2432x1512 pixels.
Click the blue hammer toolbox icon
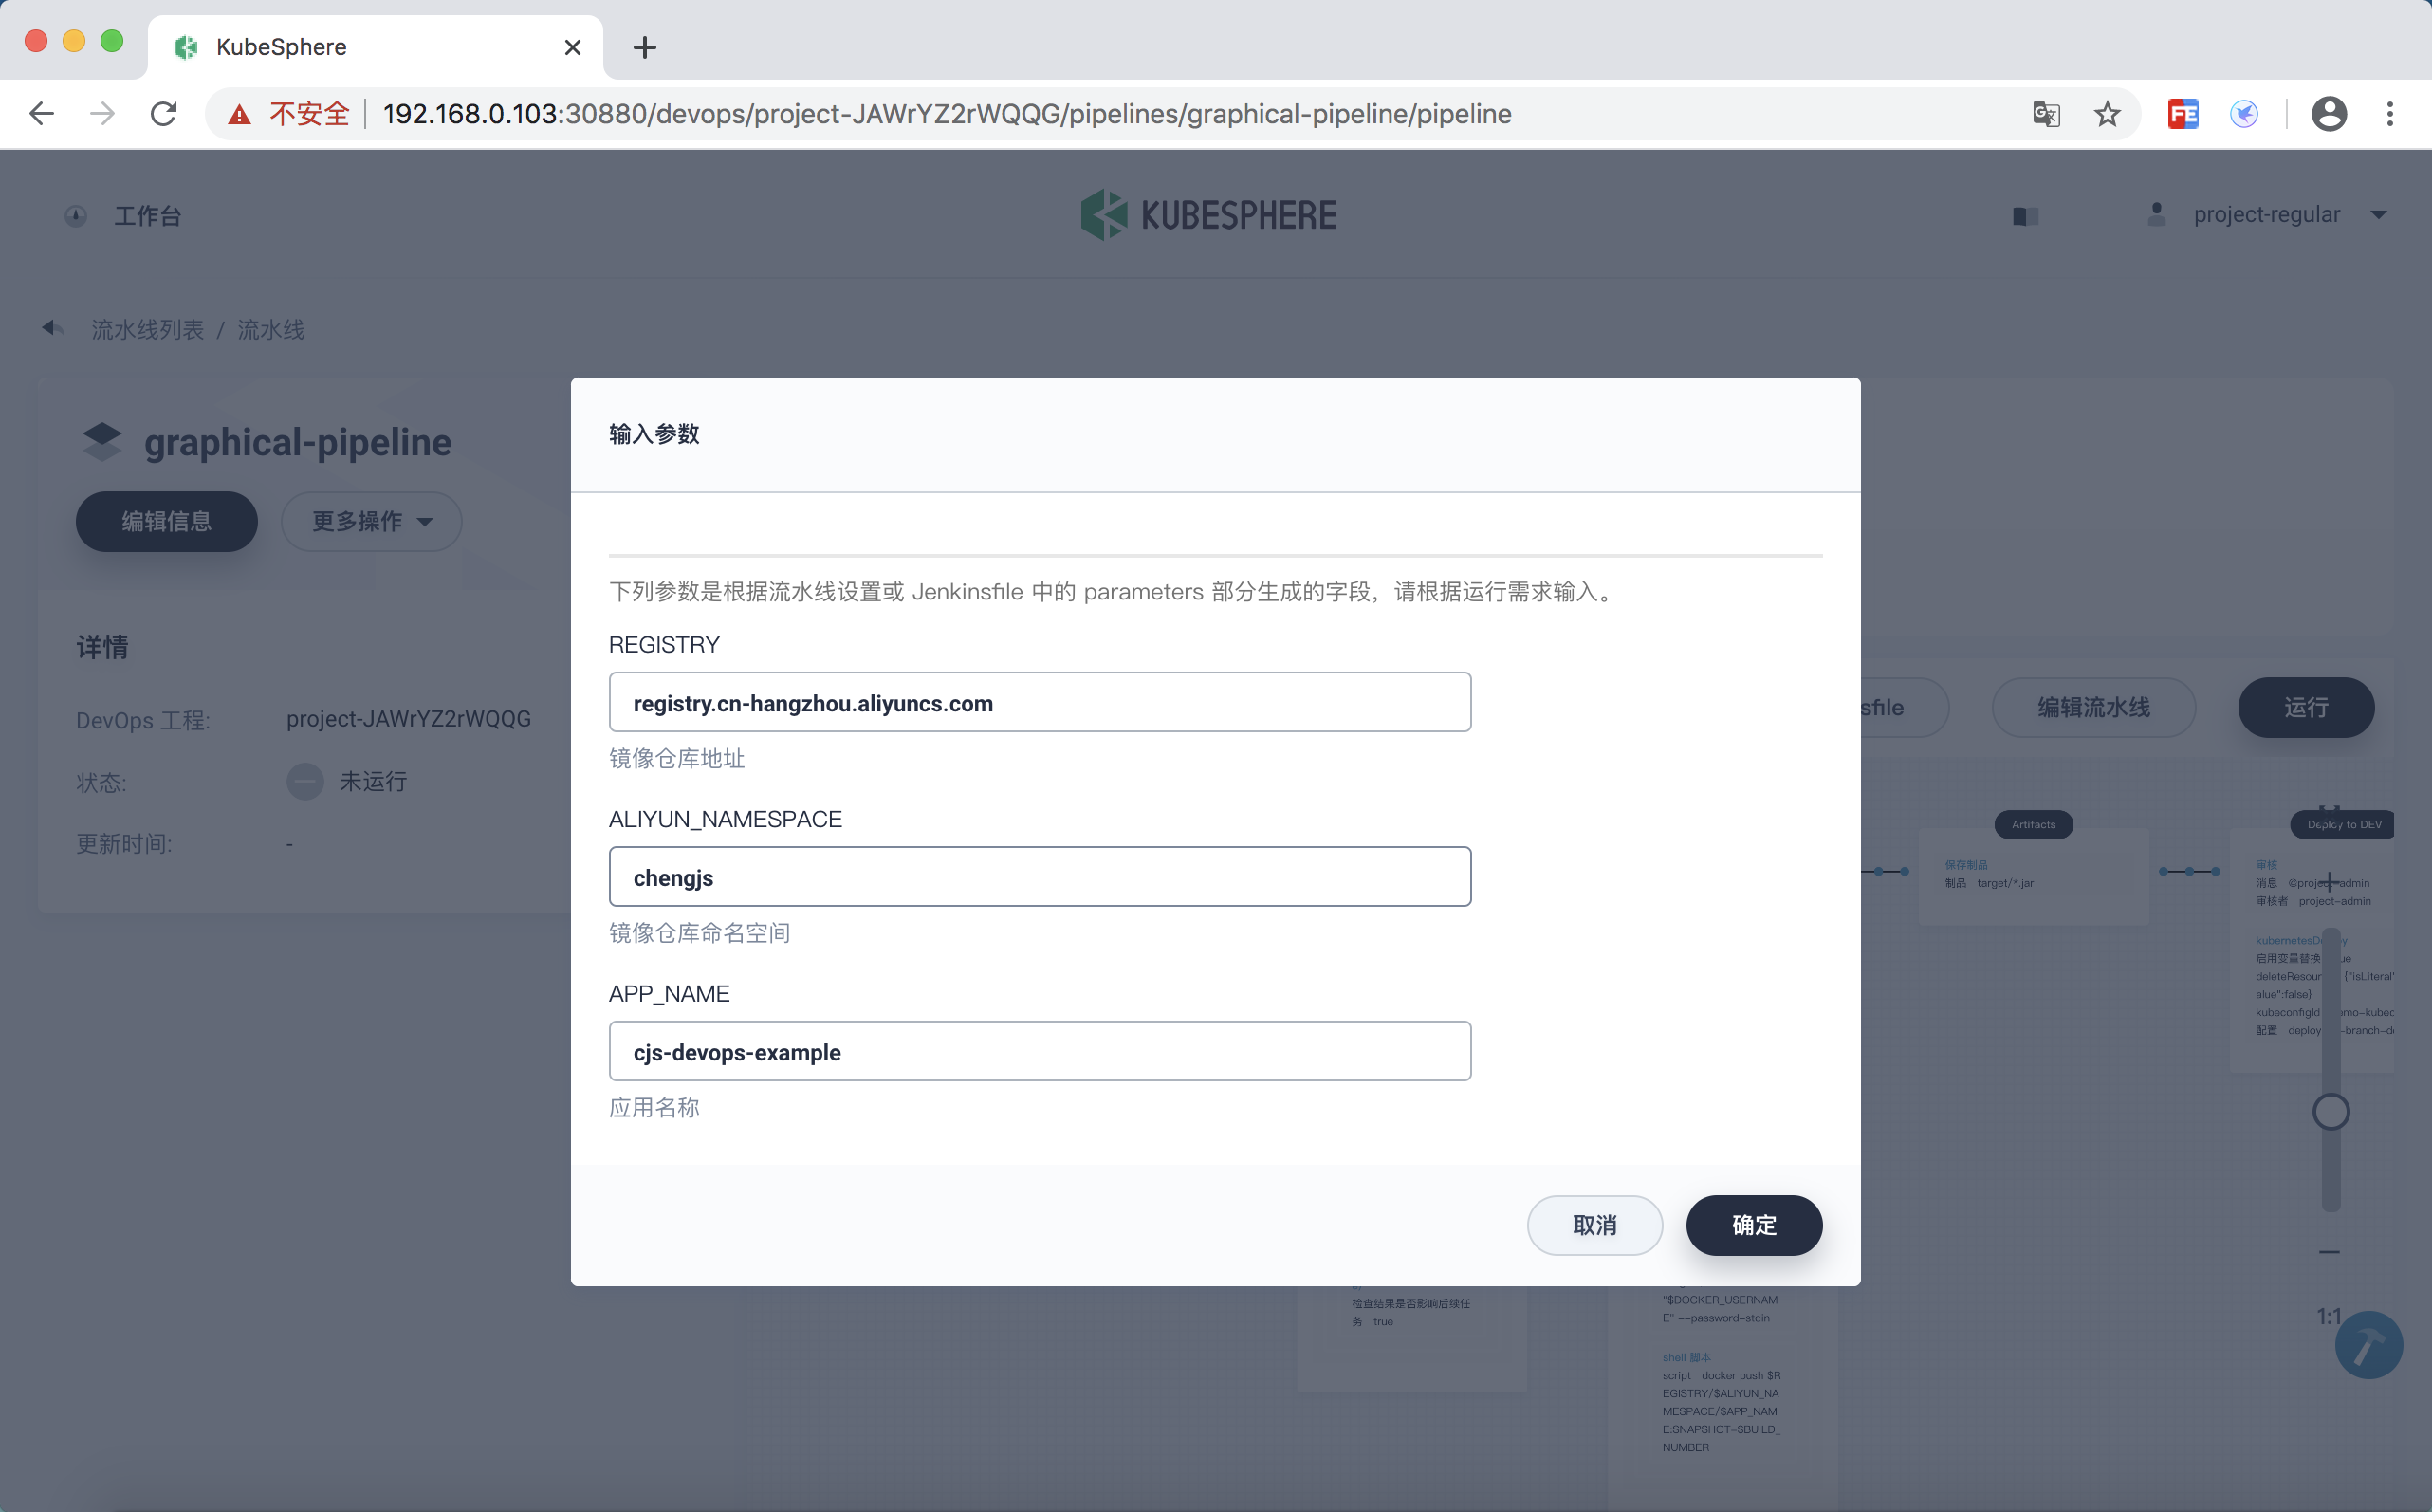point(2368,1346)
